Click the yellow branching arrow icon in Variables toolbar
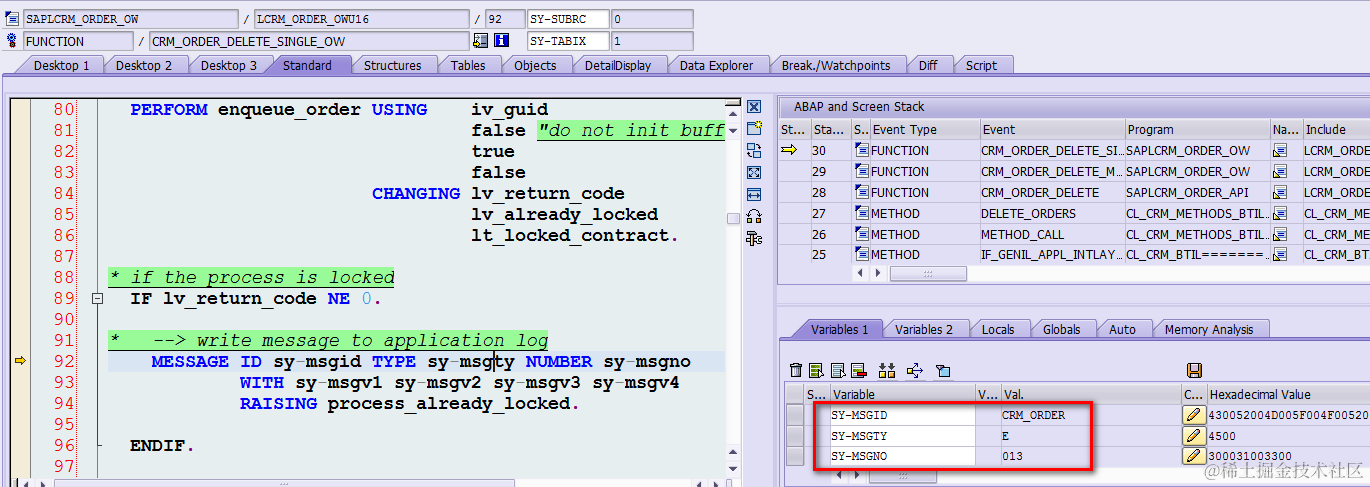Viewport: 1370px width, 487px height. click(914, 370)
